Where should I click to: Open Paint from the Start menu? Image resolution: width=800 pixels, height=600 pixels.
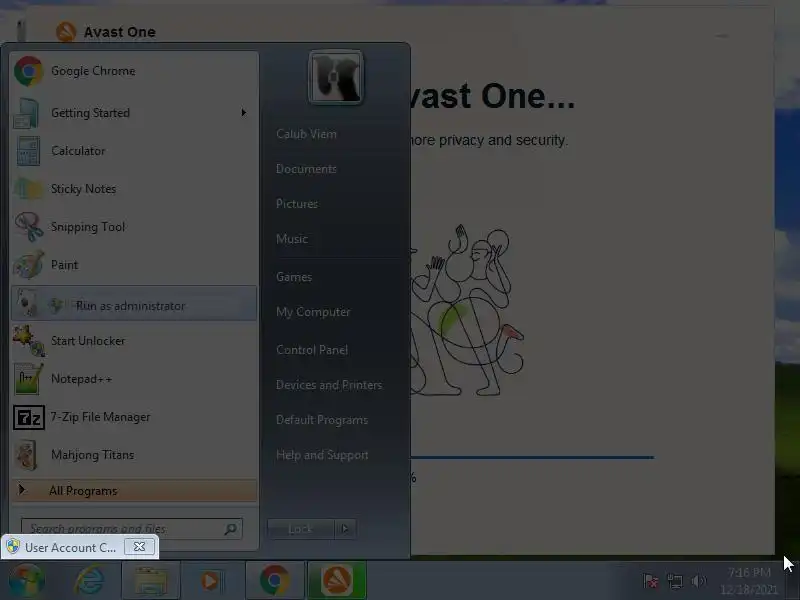pos(134,265)
